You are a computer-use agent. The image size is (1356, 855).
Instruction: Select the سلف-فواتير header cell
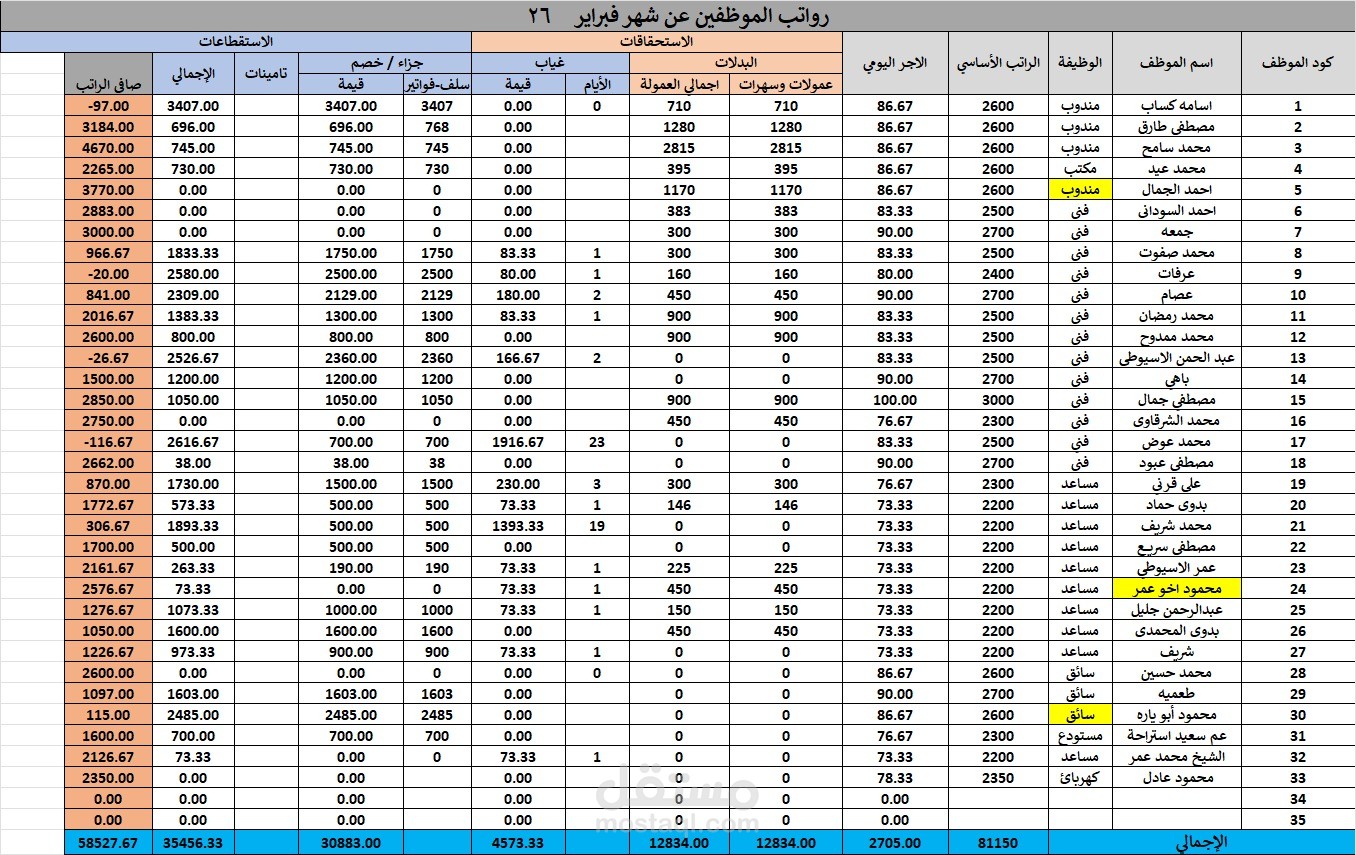pyautogui.click(x=437, y=84)
